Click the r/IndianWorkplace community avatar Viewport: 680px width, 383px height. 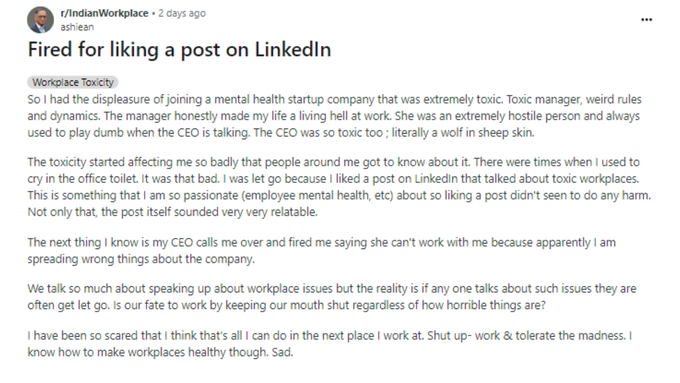coord(40,20)
